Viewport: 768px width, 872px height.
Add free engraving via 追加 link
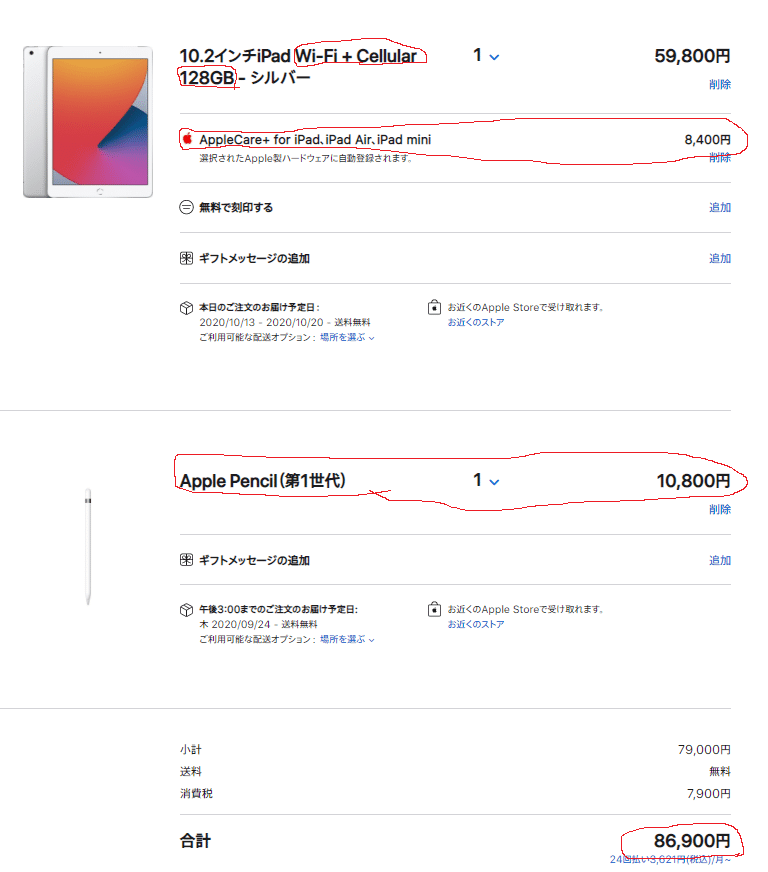719,208
